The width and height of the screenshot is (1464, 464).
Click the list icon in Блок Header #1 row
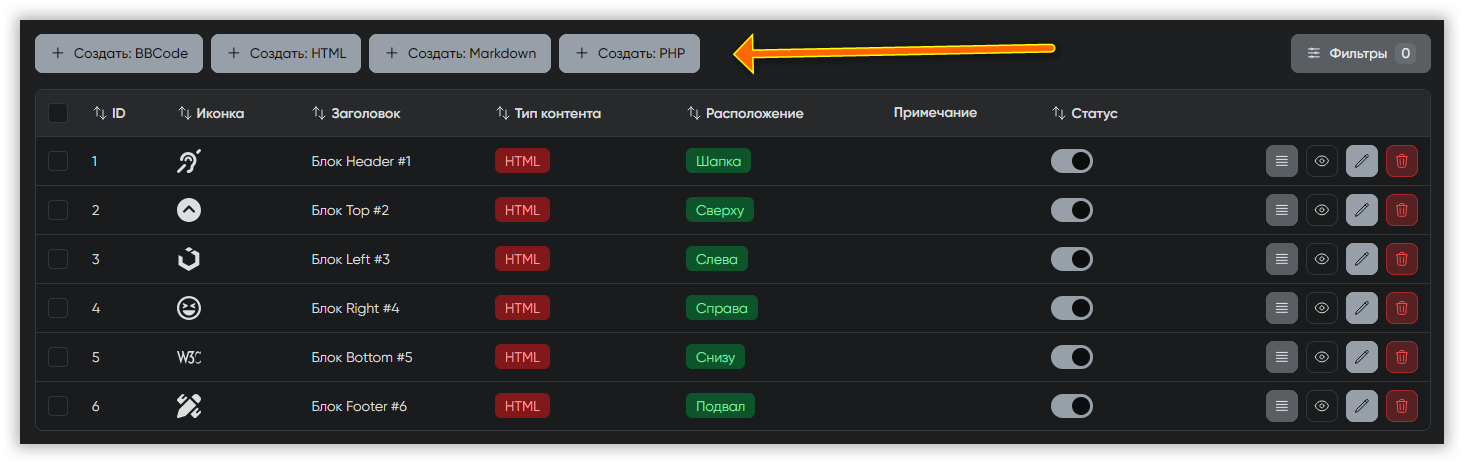[x=1281, y=161]
